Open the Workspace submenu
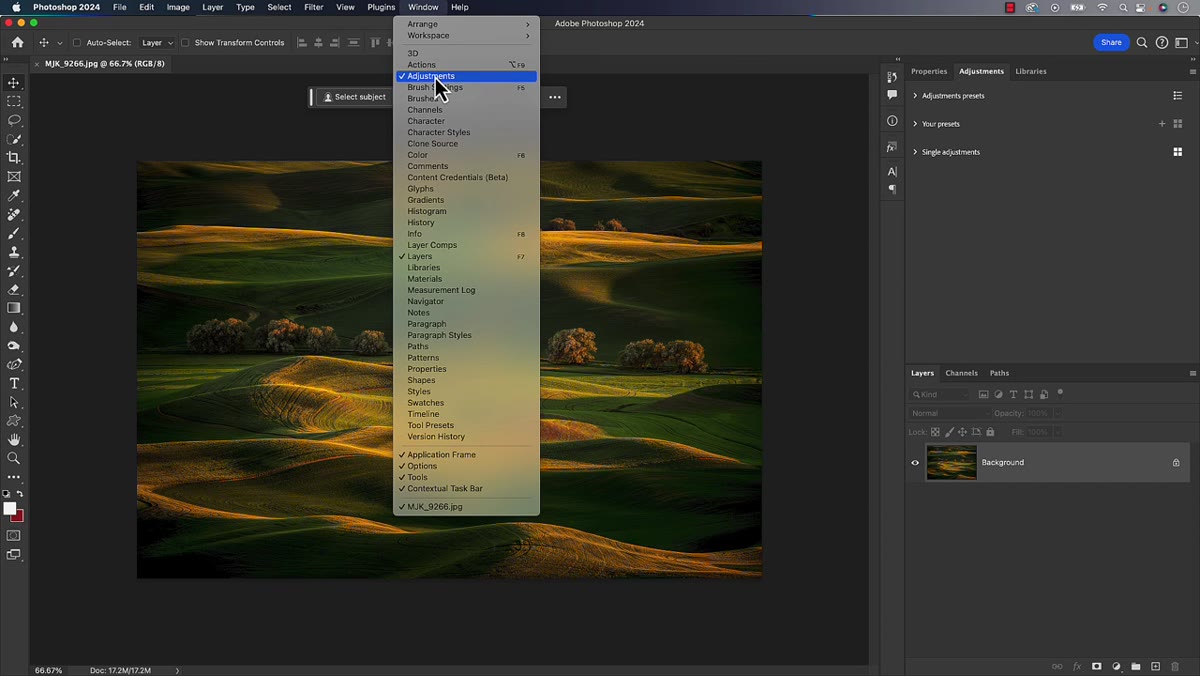This screenshot has width=1200, height=676. (466, 36)
